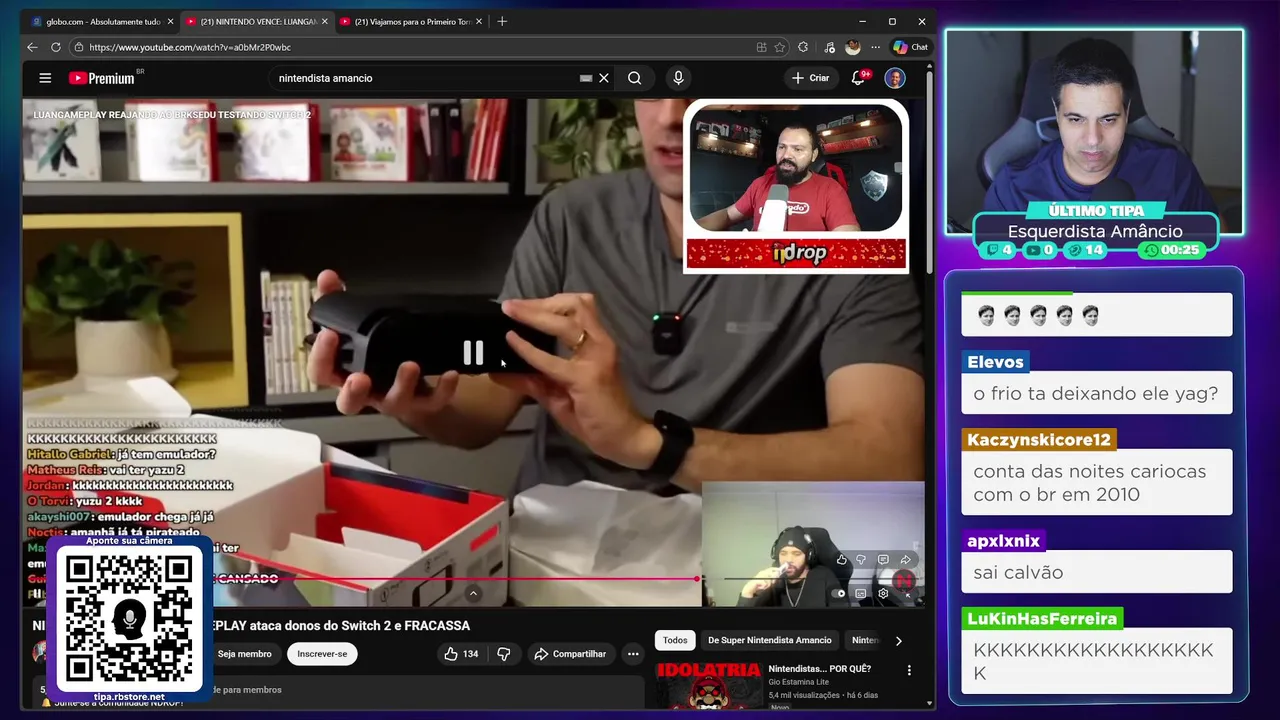Open the YouTube account avatar menu
This screenshot has height=720, width=1280.
pyautogui.click(x=895, y=78)
